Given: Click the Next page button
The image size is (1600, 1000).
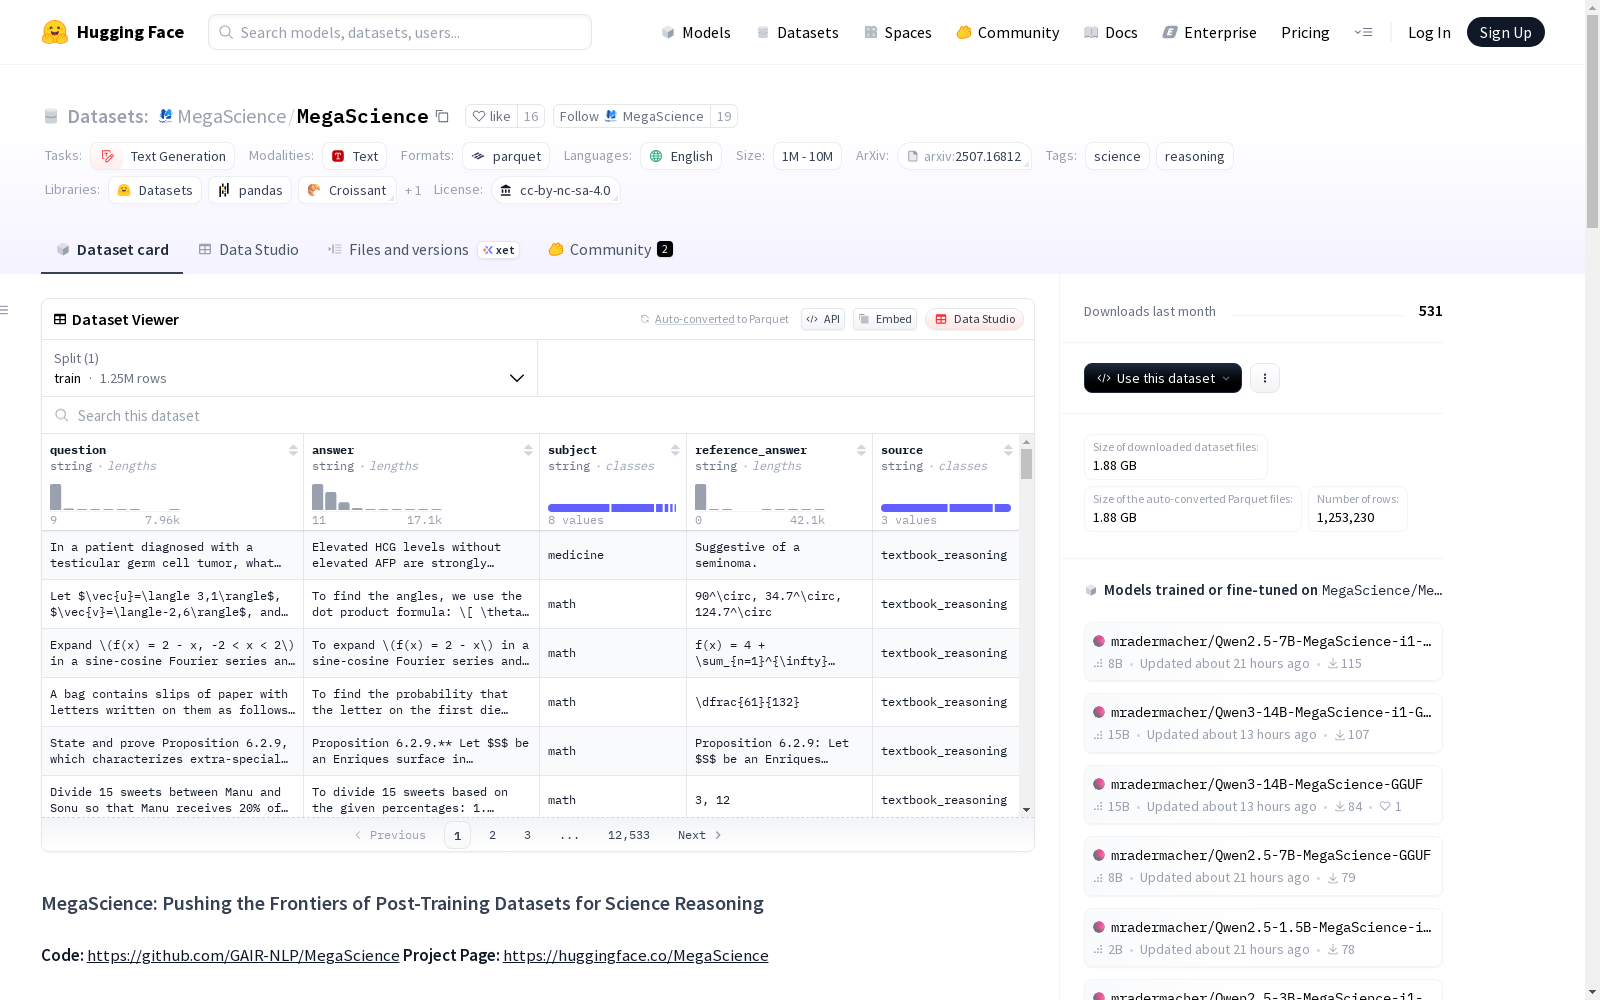Looking at the screenshot, I should pos(699,835).
